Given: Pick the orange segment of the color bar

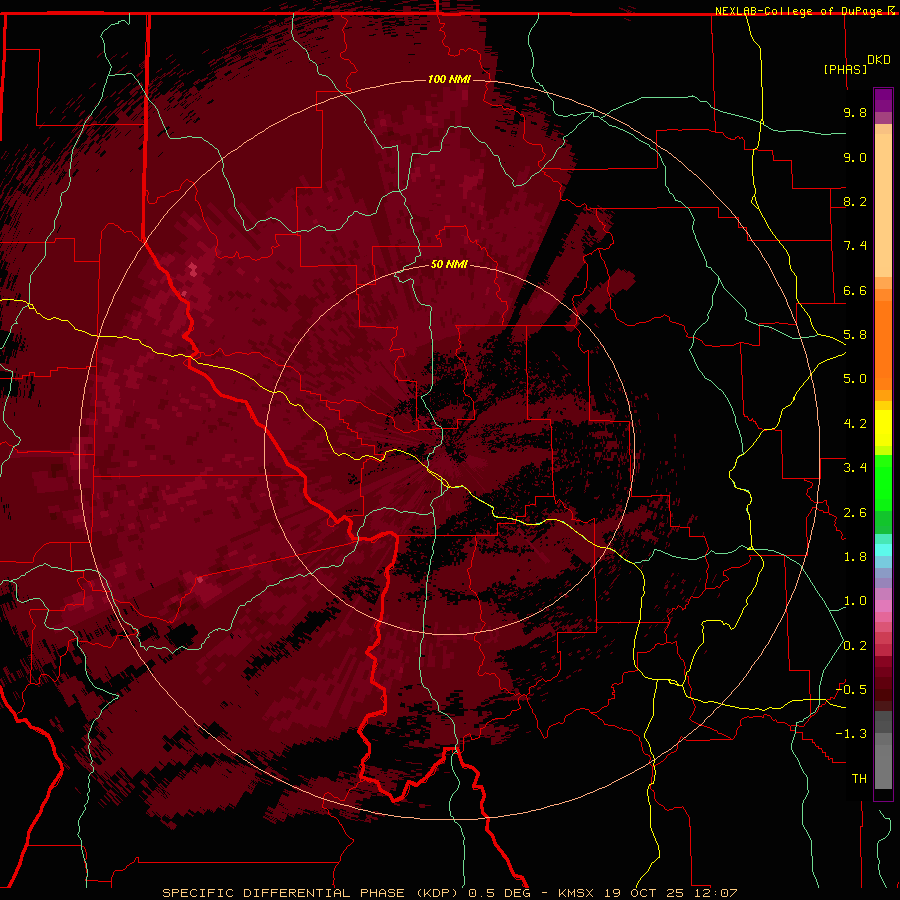Looking at the screenshot, I should tap(883, 345).
